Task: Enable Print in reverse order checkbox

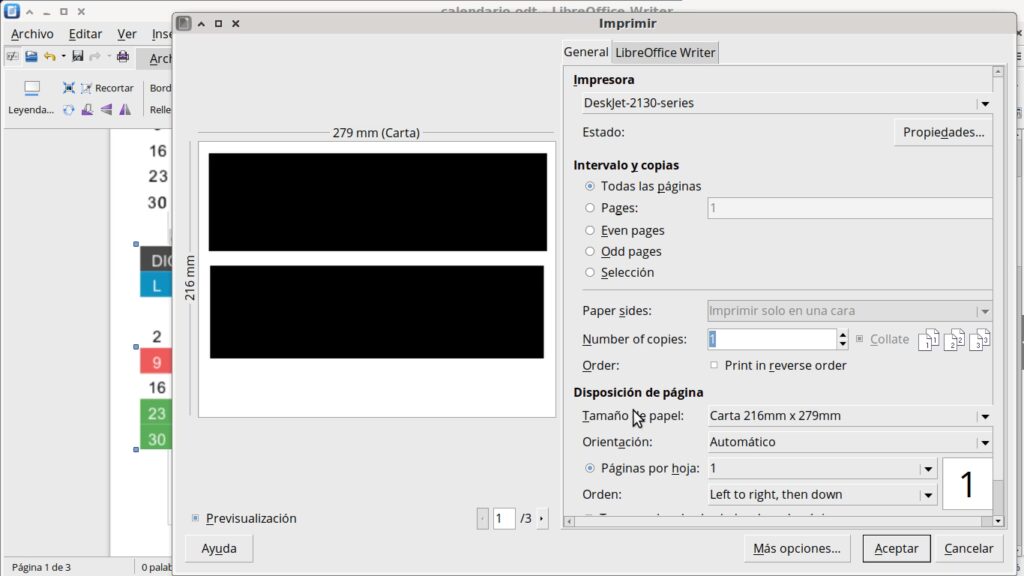Action: pos(714,365)
